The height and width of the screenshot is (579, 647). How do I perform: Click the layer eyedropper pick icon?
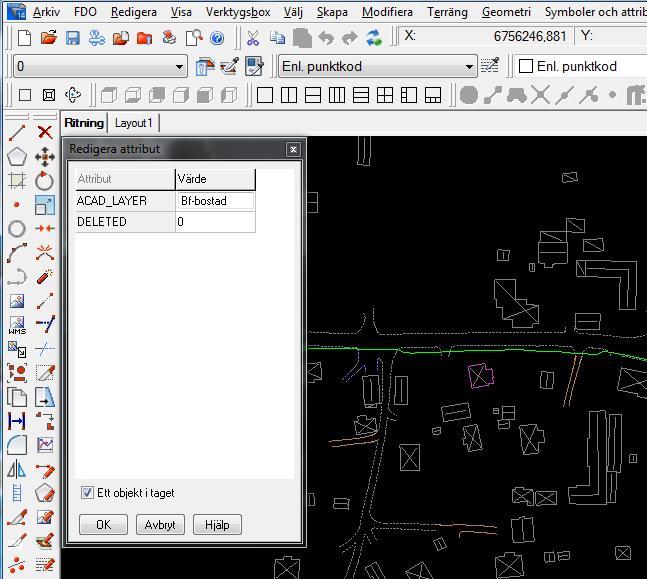[229, 66]
